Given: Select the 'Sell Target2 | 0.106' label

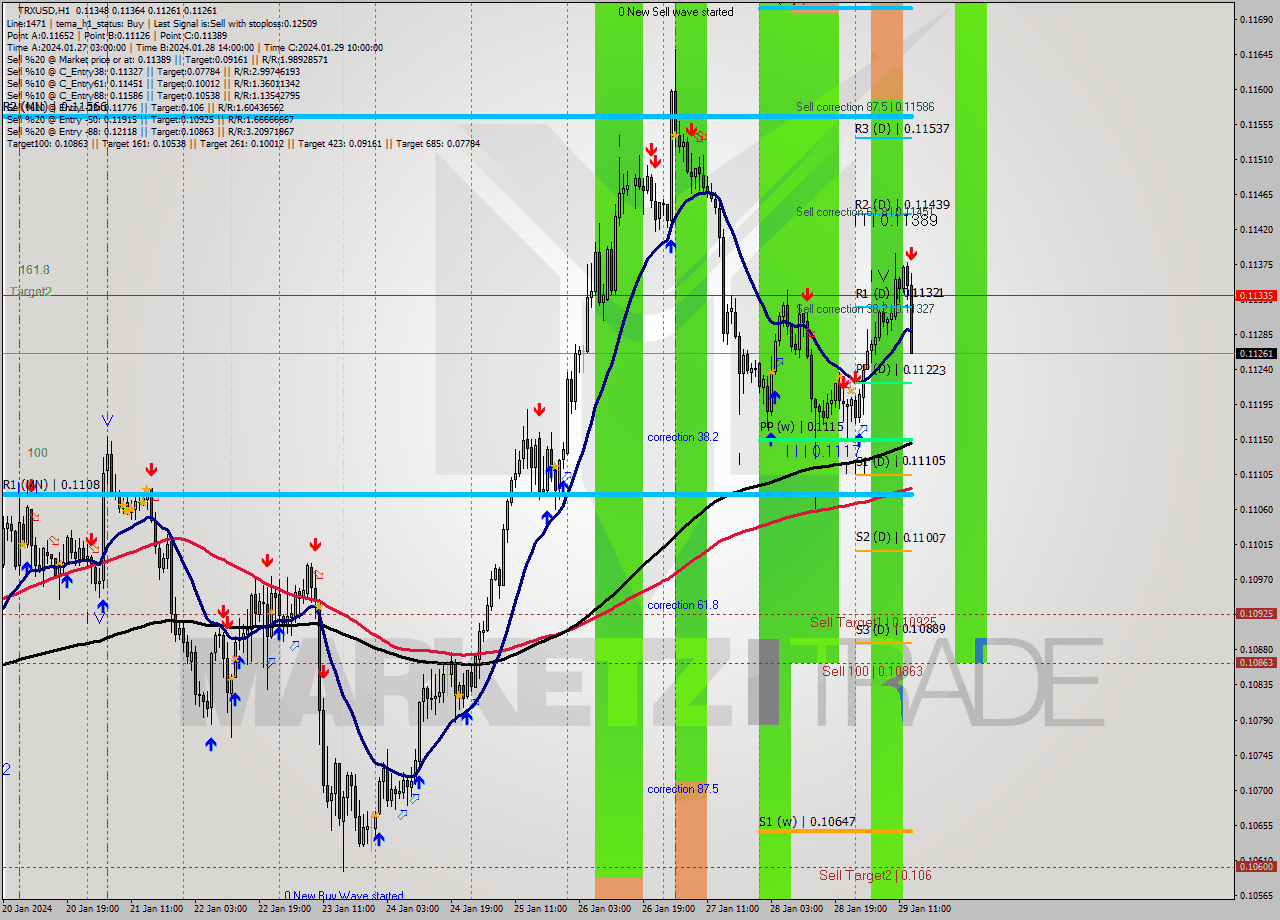Looking at the screenshot, I should point(875,875).
